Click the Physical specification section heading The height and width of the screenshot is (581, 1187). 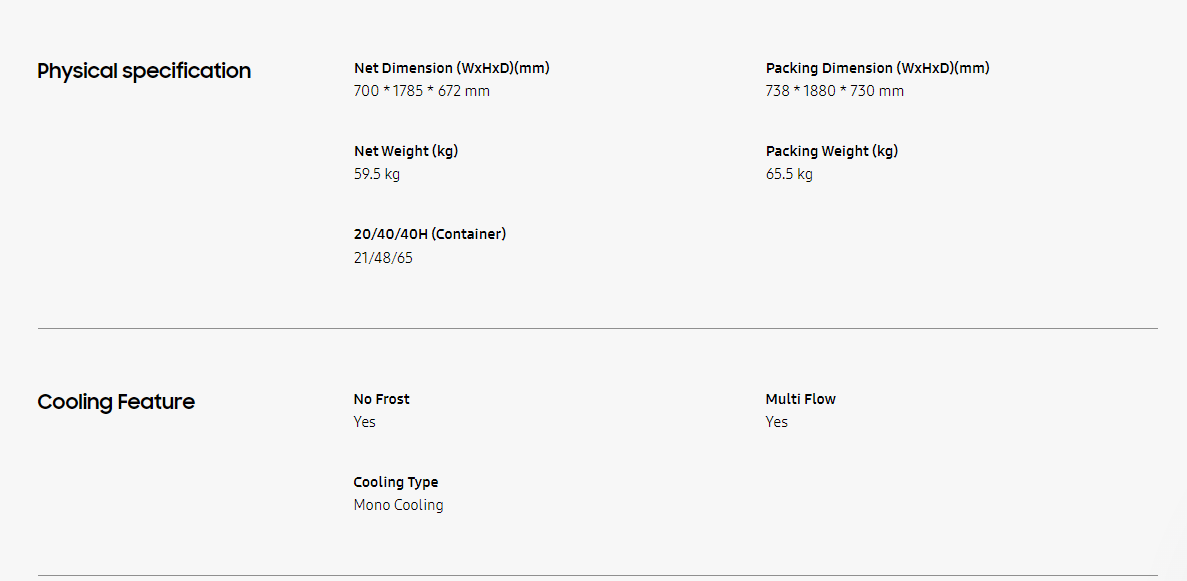coord(144,71)
